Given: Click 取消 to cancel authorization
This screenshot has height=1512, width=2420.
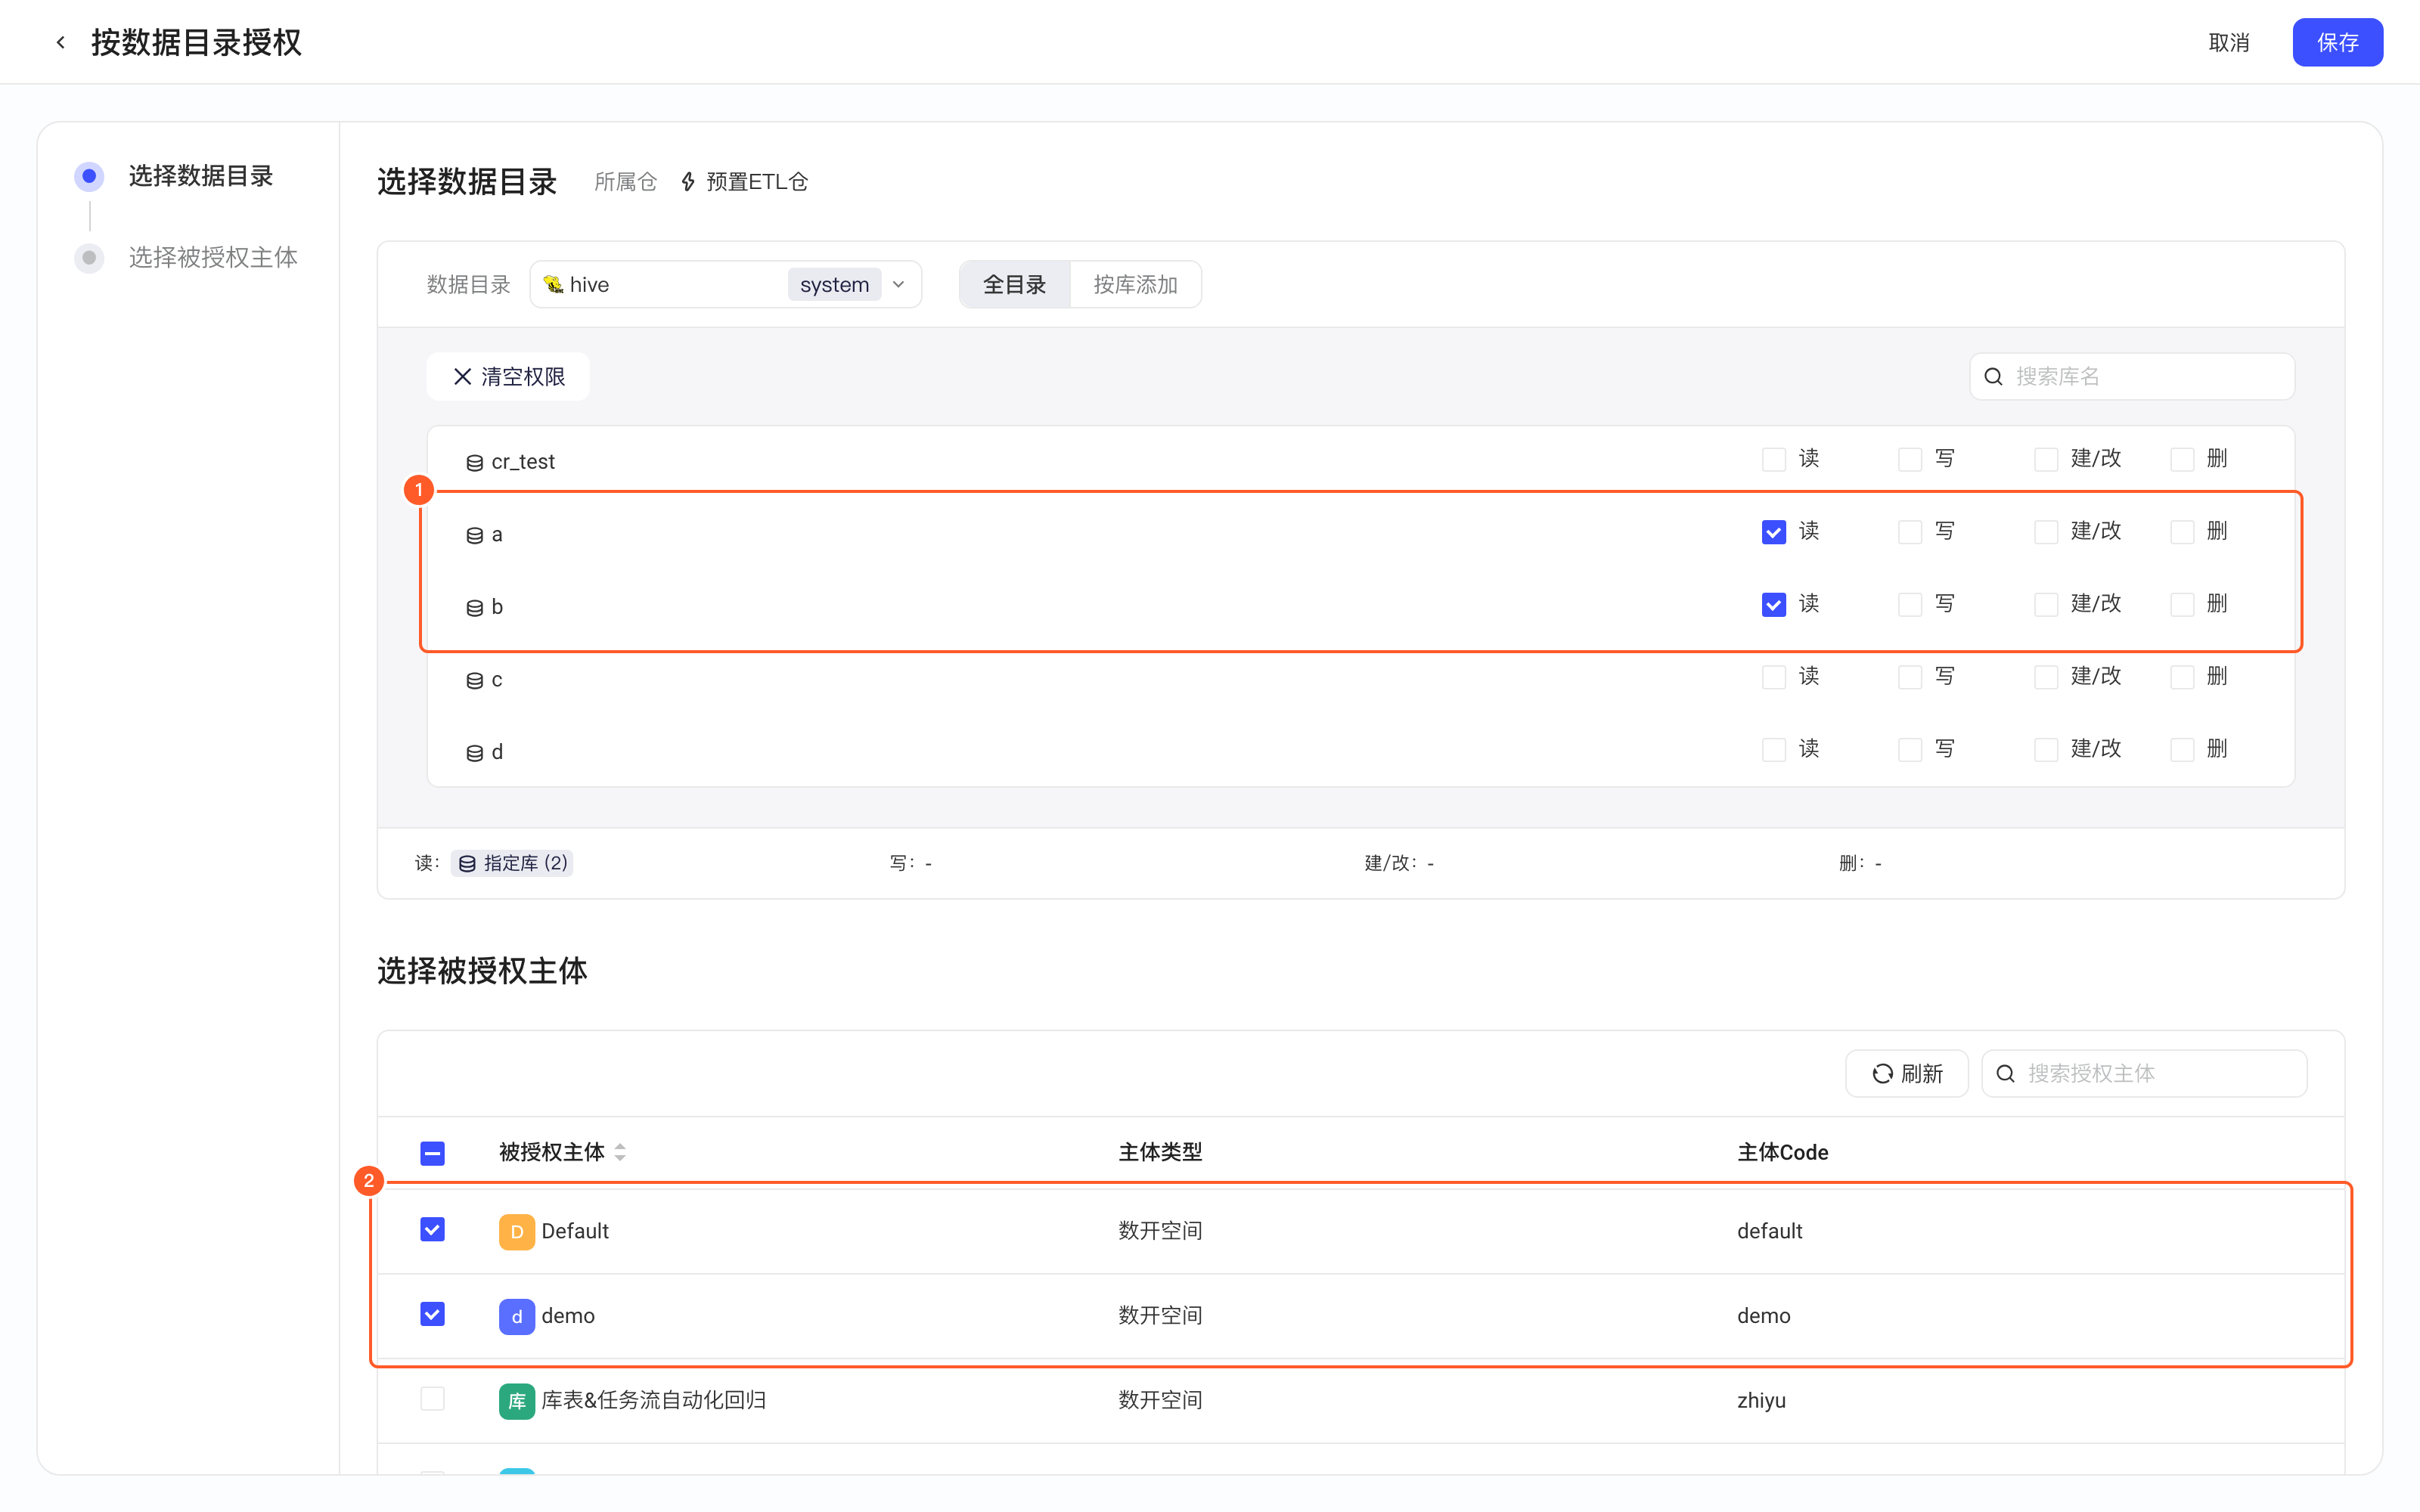Looking at the screenshot, I should tap(2228, 42).
